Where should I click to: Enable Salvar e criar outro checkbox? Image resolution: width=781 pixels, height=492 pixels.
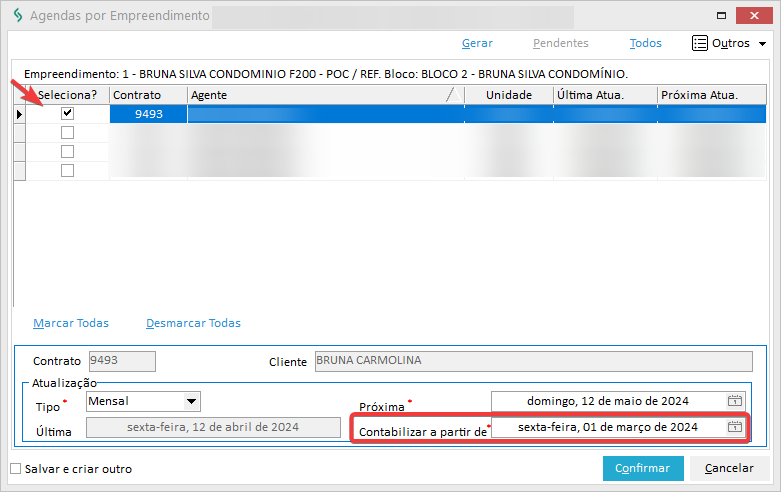(15, 469)
